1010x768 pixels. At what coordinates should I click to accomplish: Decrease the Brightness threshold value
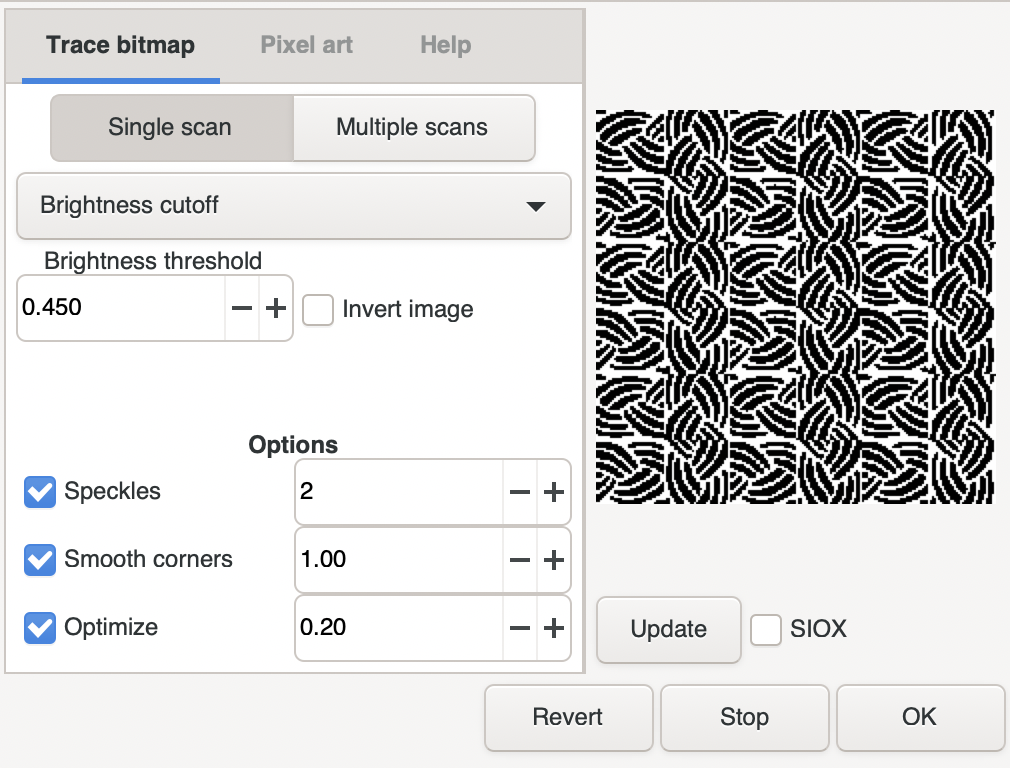242,308
